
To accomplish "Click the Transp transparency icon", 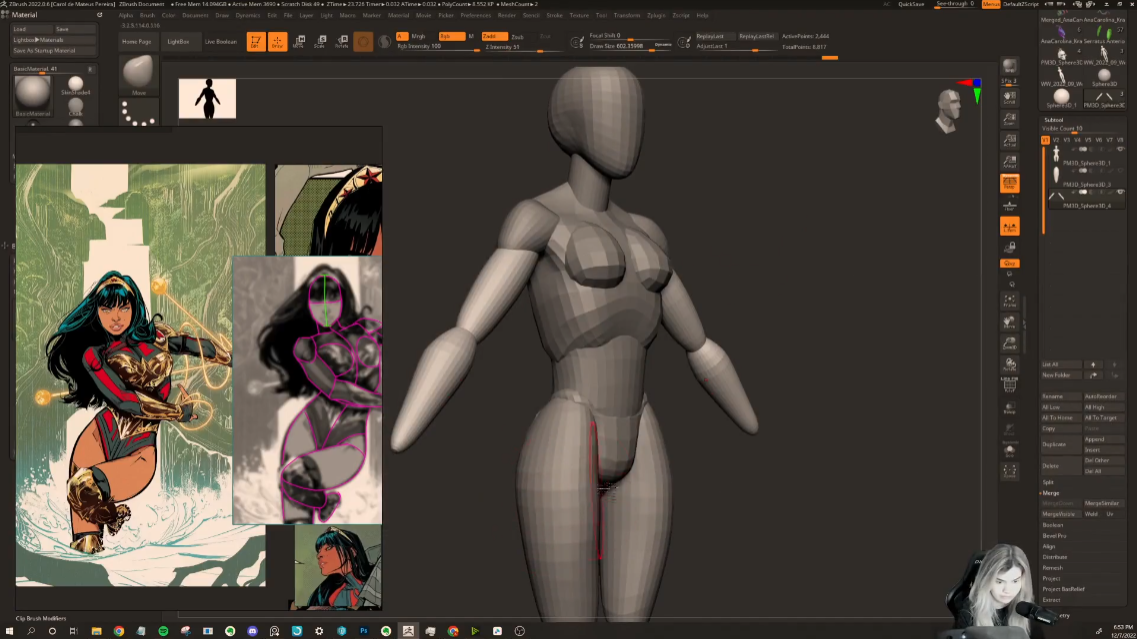I will click(x=1009, y=408).
